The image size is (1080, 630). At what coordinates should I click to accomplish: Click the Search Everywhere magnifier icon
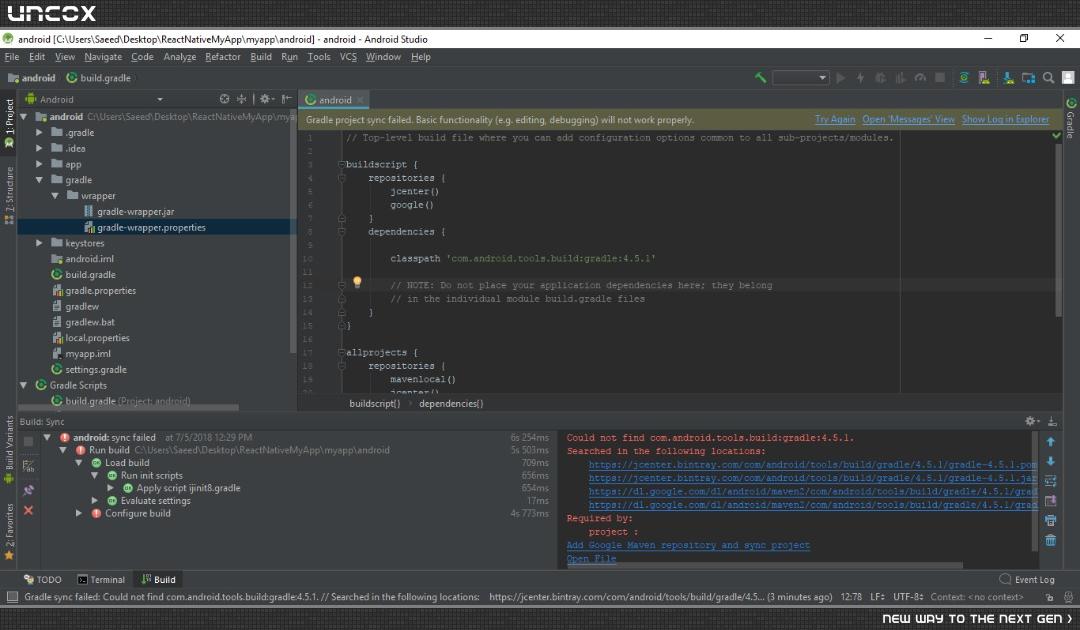[x=1048, y=78]
